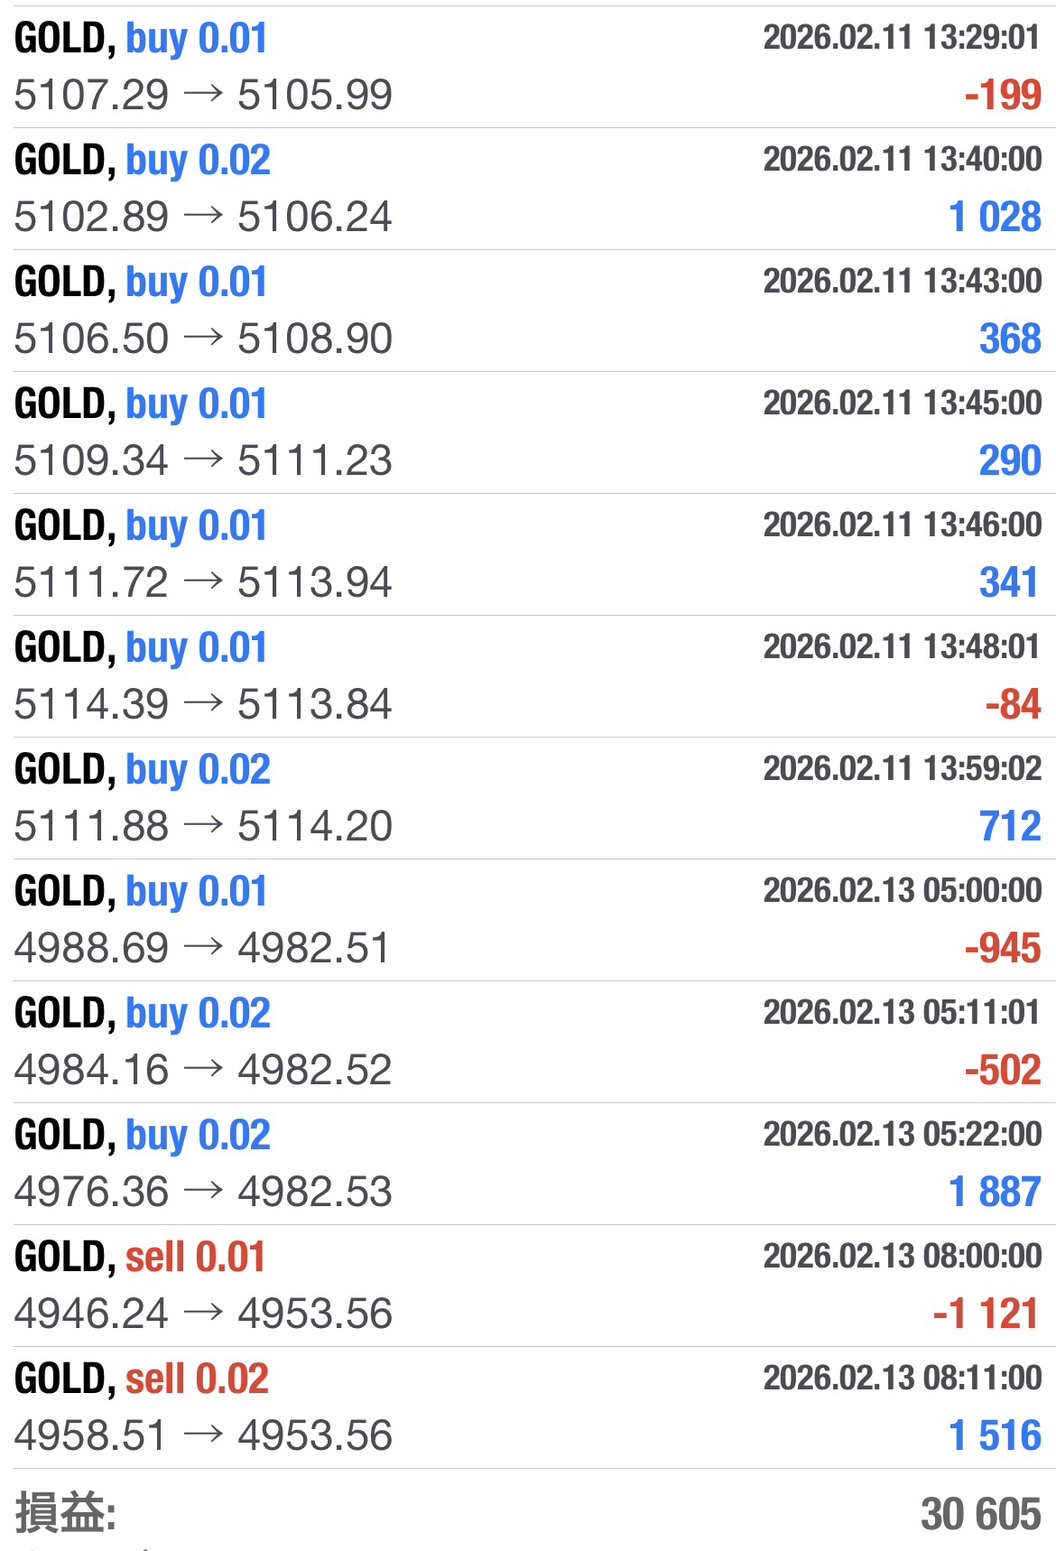This screenshot has height=1551, width=1056.
Task: Open the GOLD sell 0.02 trade label
Action: (x=141, y=1379)
